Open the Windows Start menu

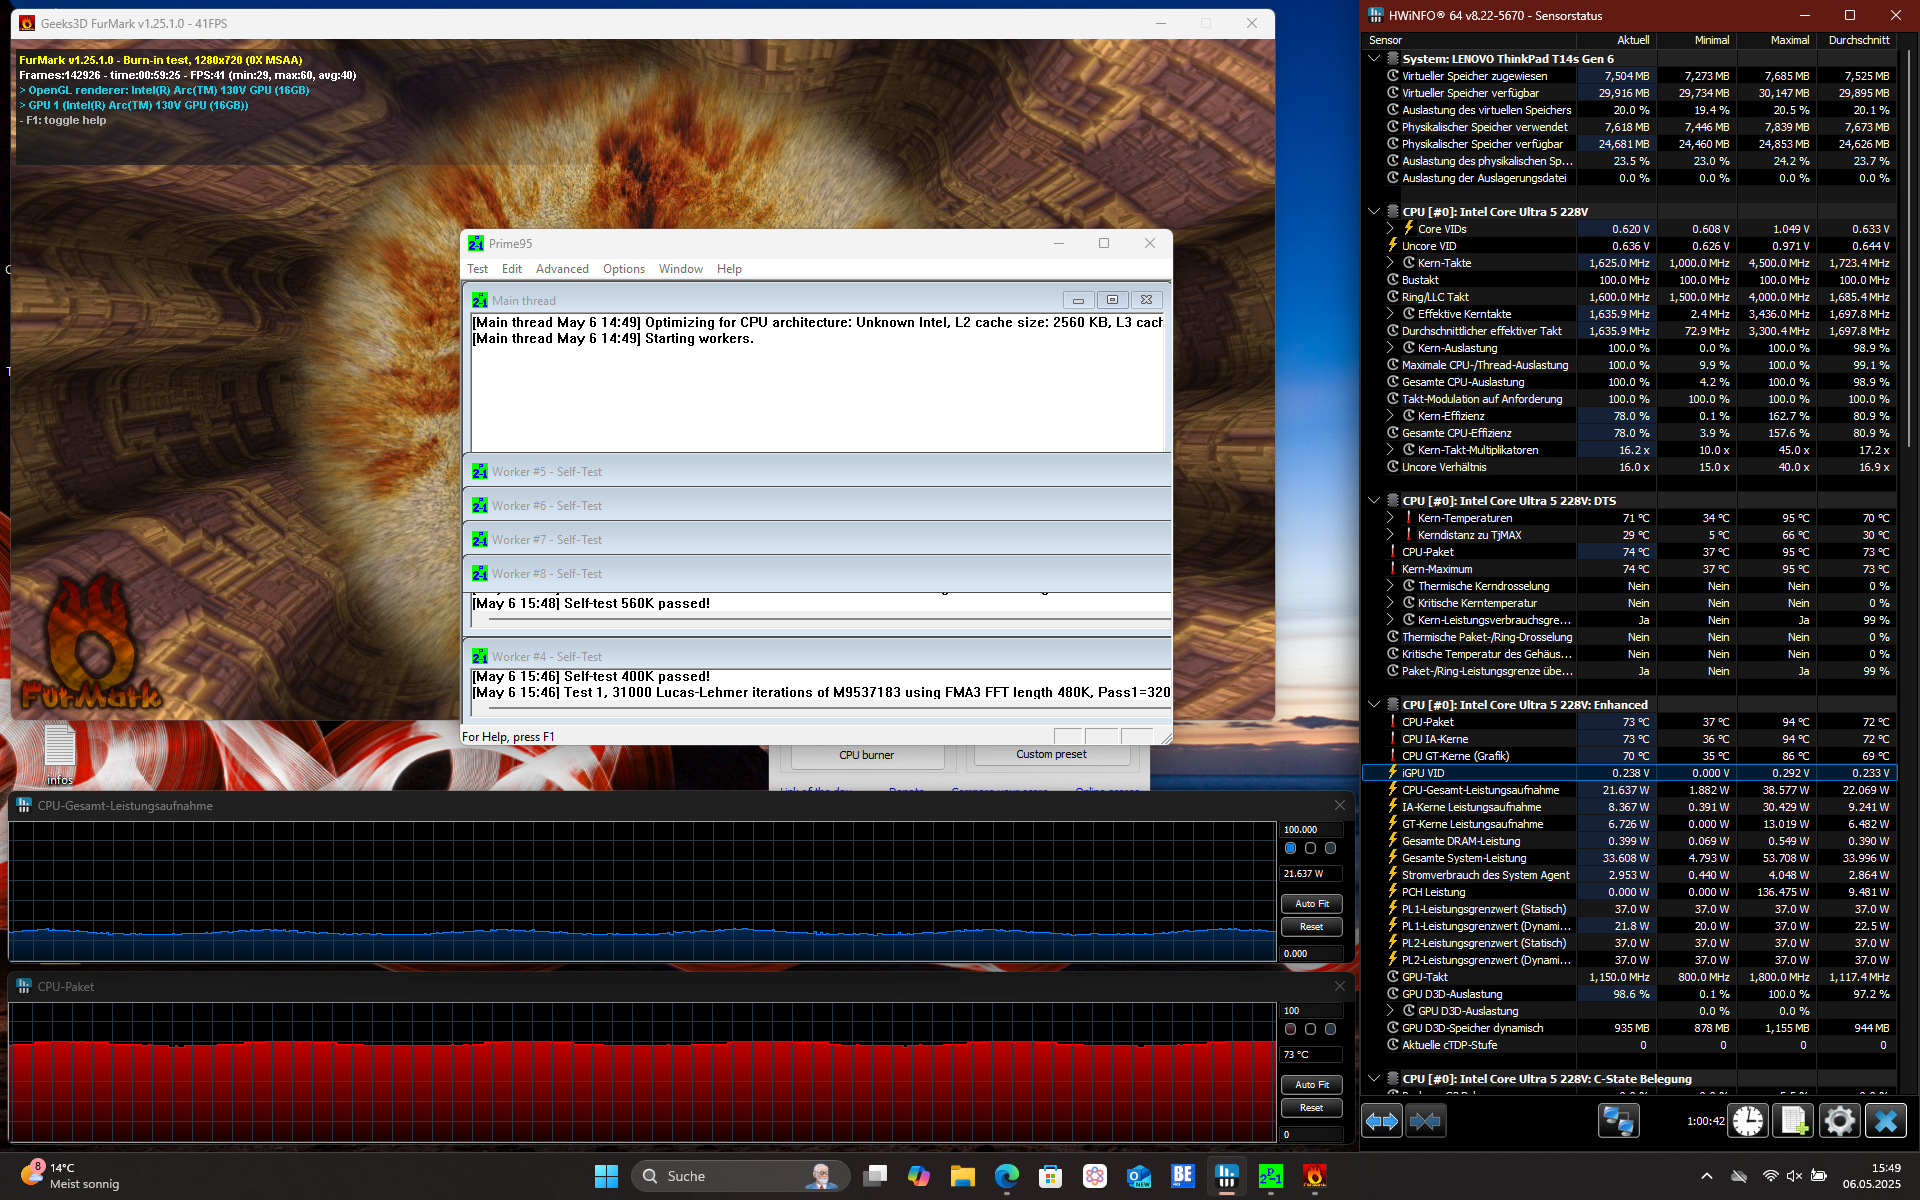click(x=606, y=1176)
